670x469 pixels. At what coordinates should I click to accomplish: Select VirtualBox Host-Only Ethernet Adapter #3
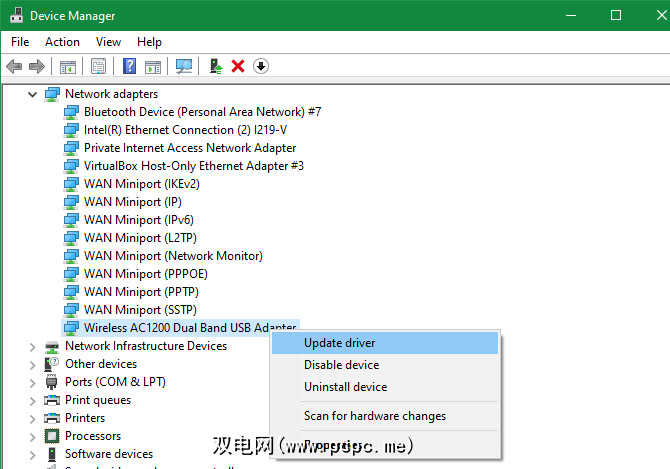coord(194,166)
